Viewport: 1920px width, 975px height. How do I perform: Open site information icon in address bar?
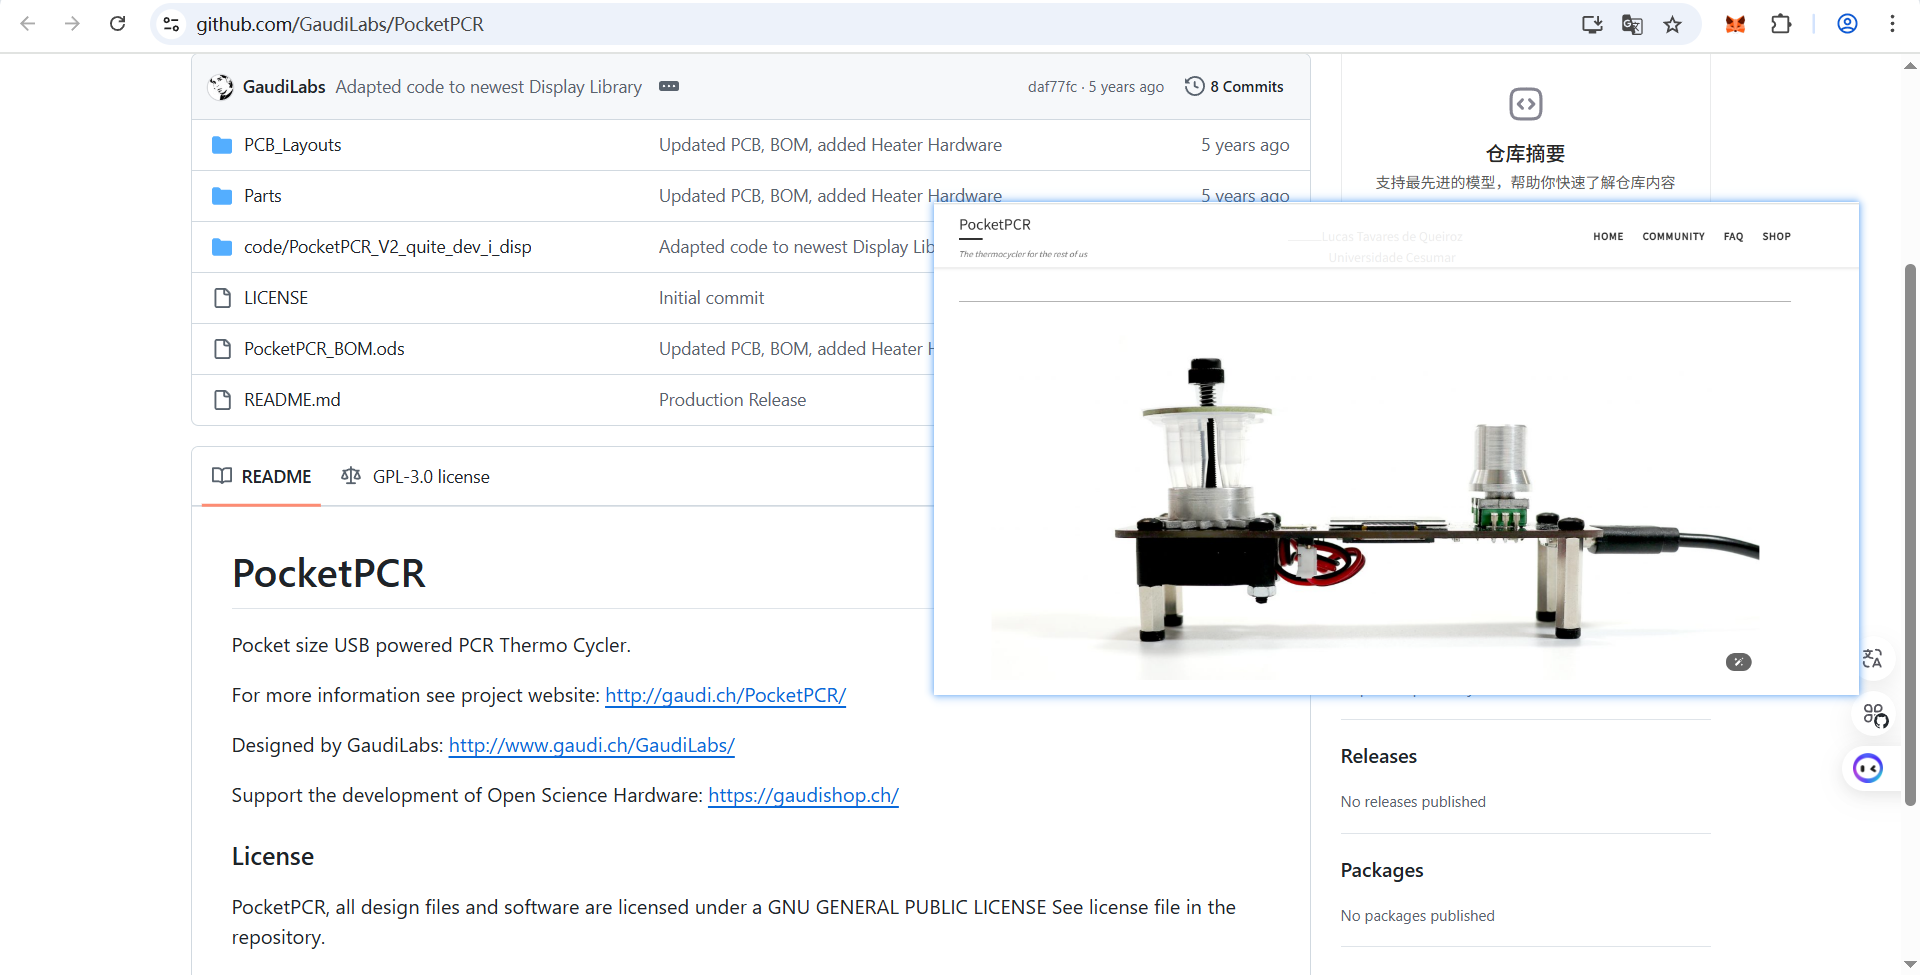coord(172,24)
